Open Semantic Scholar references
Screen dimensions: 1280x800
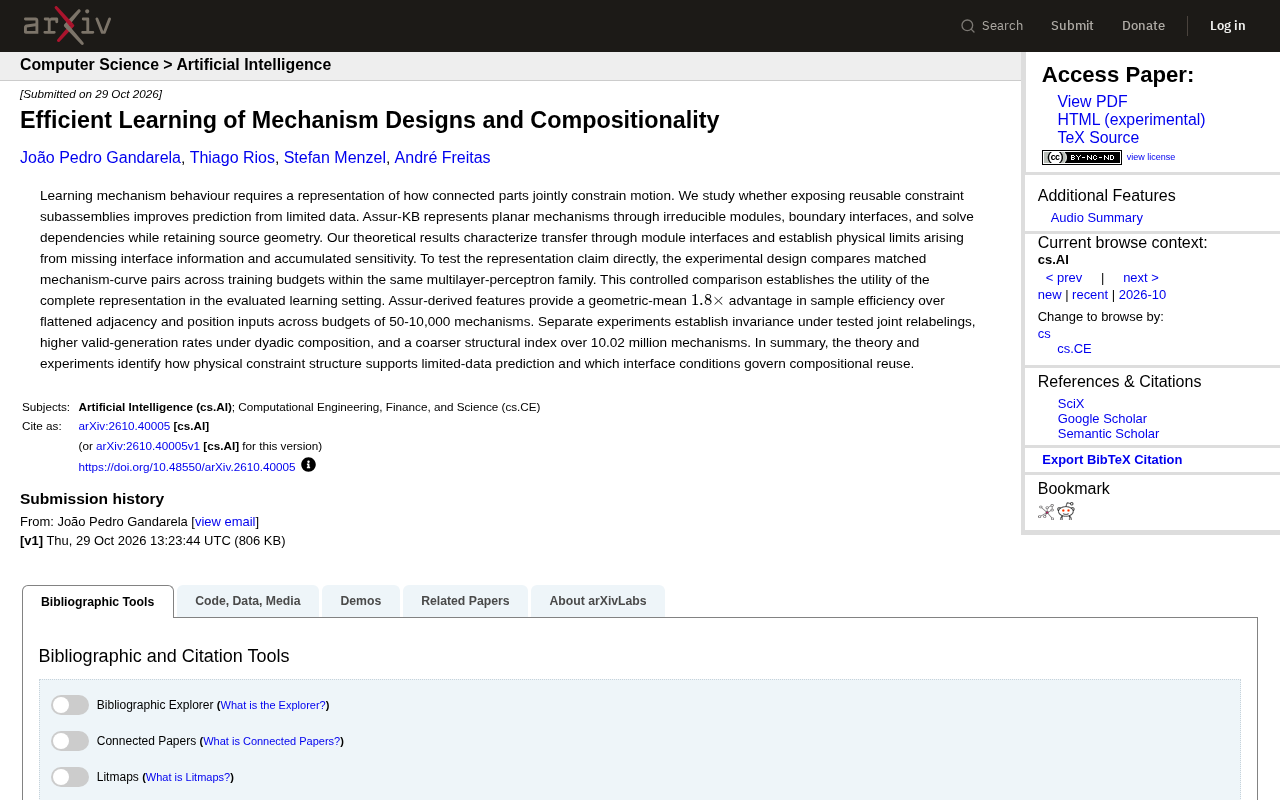1108,434
